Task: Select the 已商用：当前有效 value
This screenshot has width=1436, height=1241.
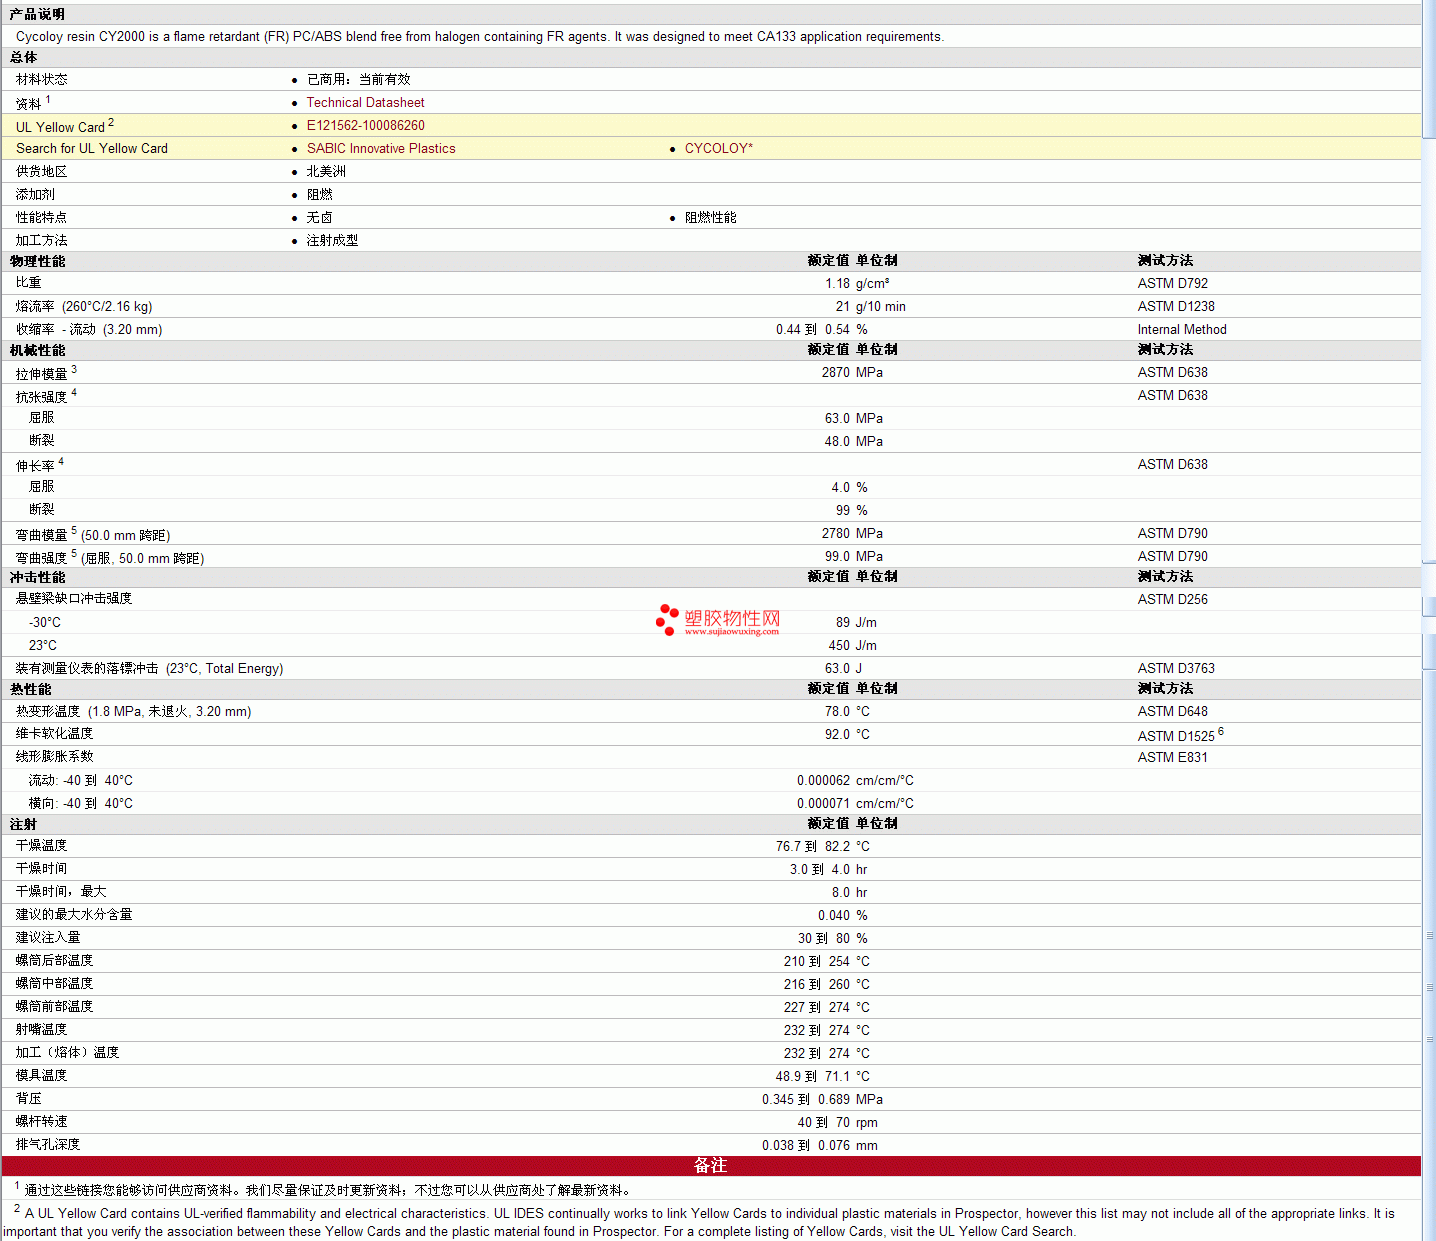Action: (358, 79)
